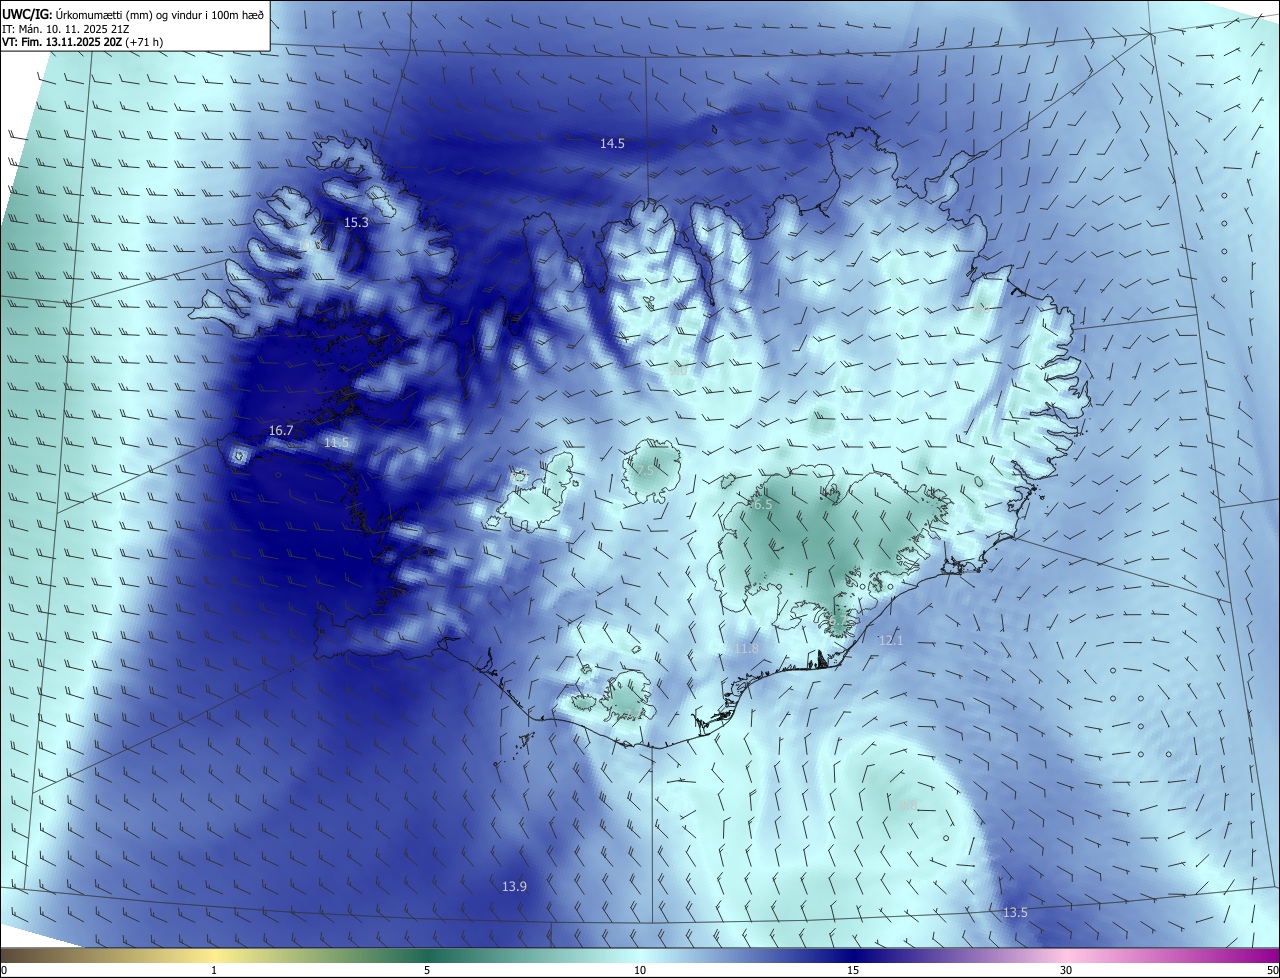Click the 7.5 value on Hofsjökull glacier
The height and width of the screenshot is (978, 1280).
(646, 471)
